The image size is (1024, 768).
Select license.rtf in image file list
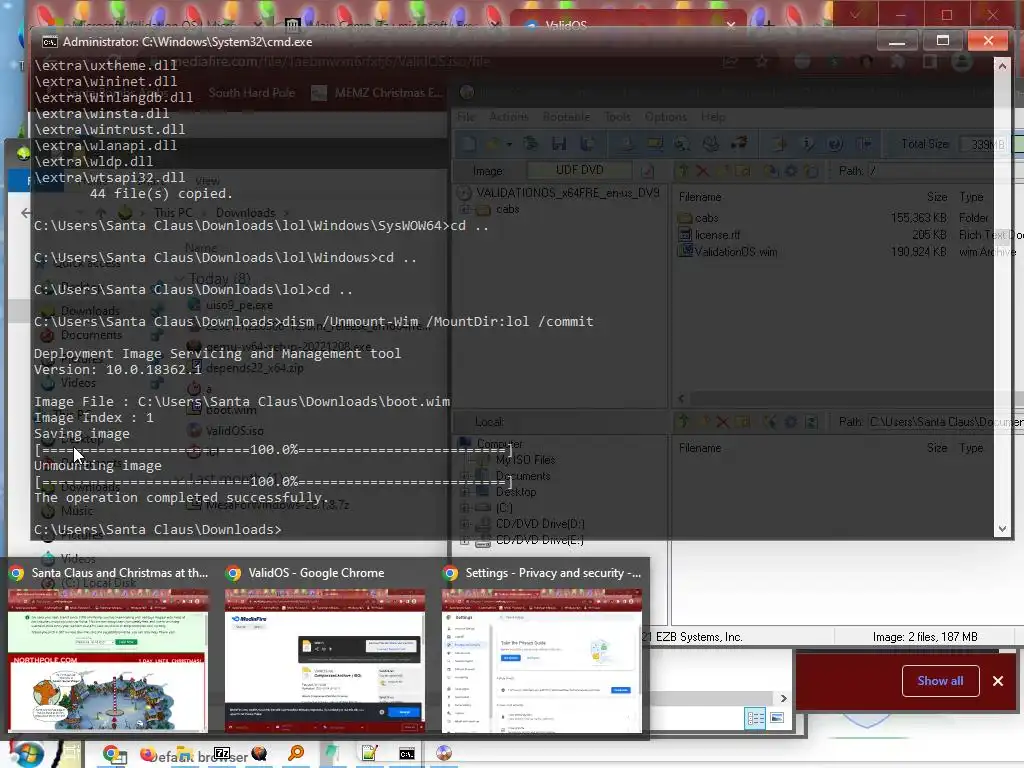[709, 235]
